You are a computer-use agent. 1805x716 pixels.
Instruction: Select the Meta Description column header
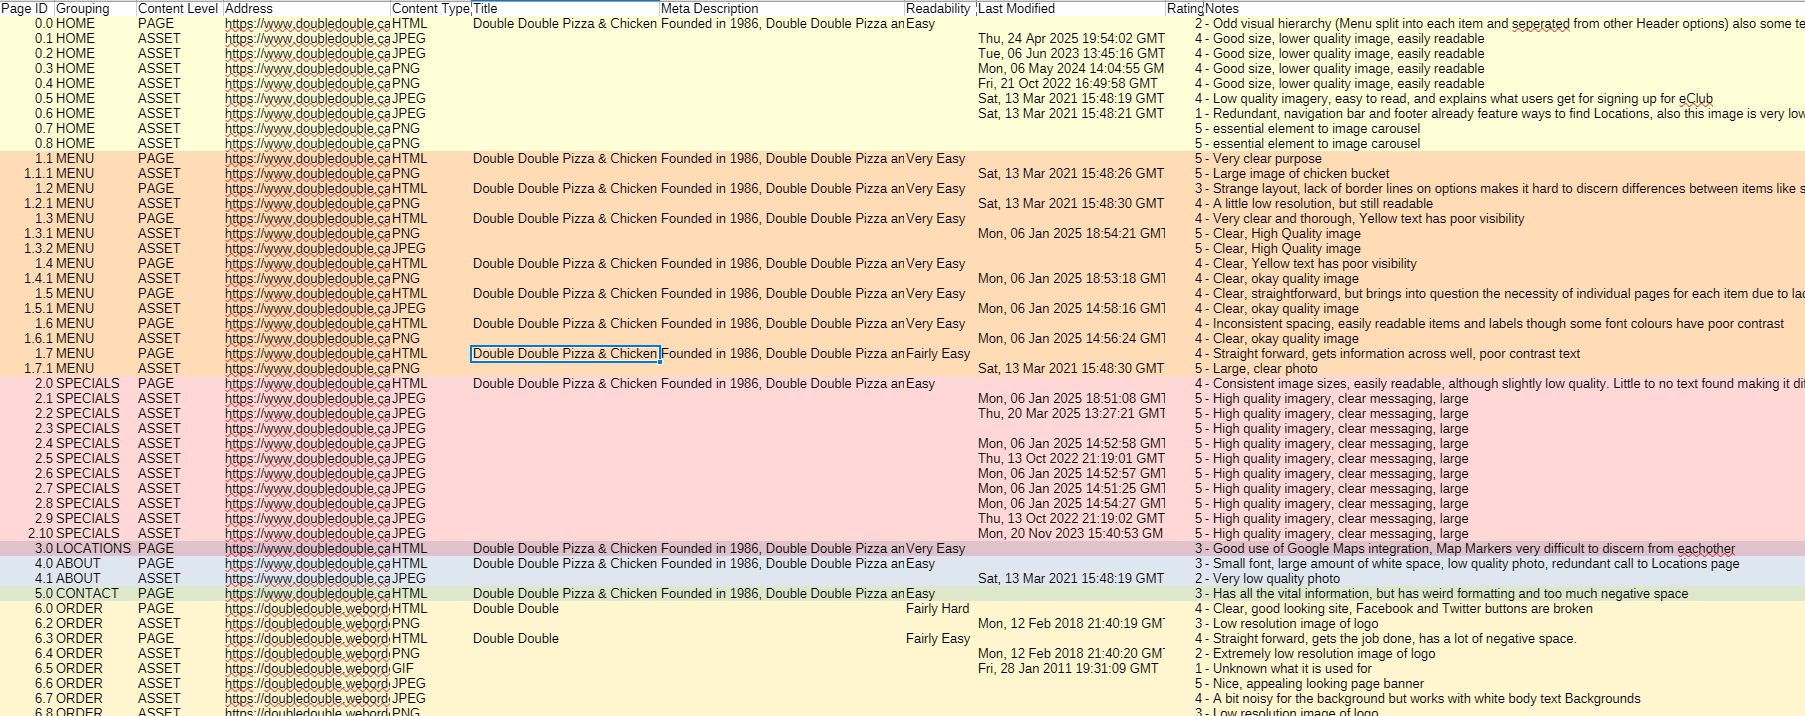[710, 8]
